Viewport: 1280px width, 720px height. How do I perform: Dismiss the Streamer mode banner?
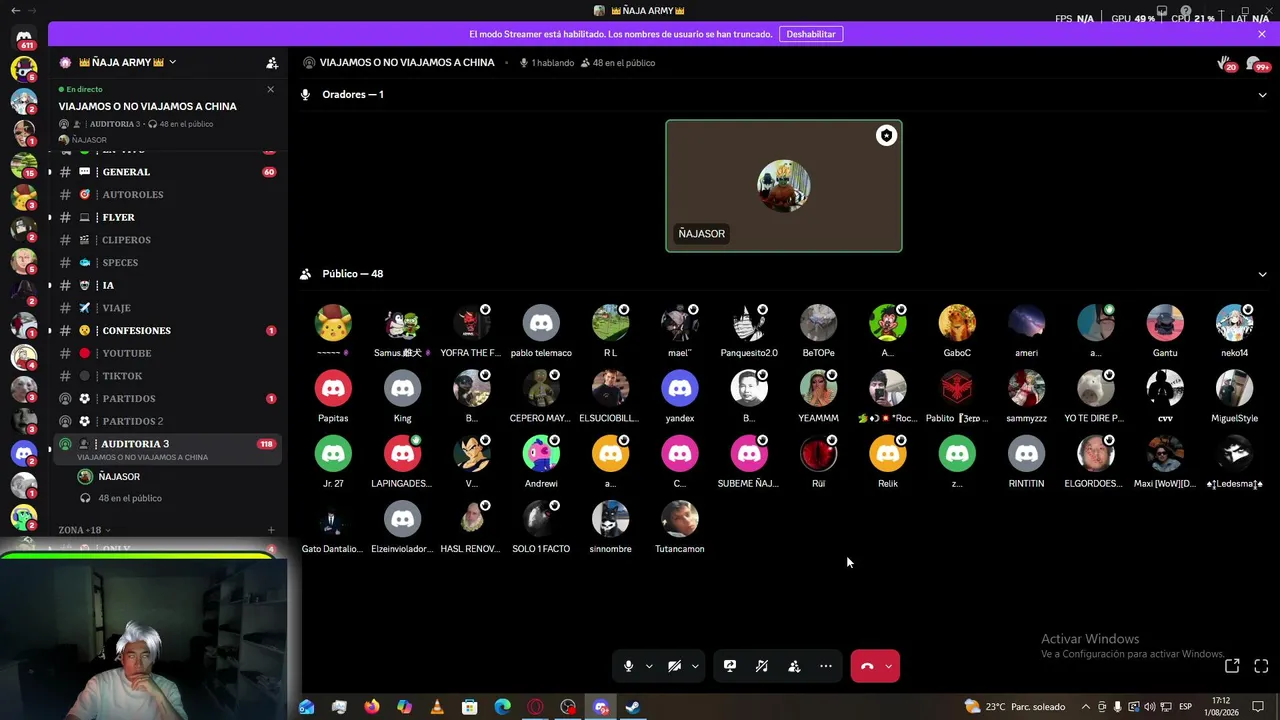pos(1262,34)
